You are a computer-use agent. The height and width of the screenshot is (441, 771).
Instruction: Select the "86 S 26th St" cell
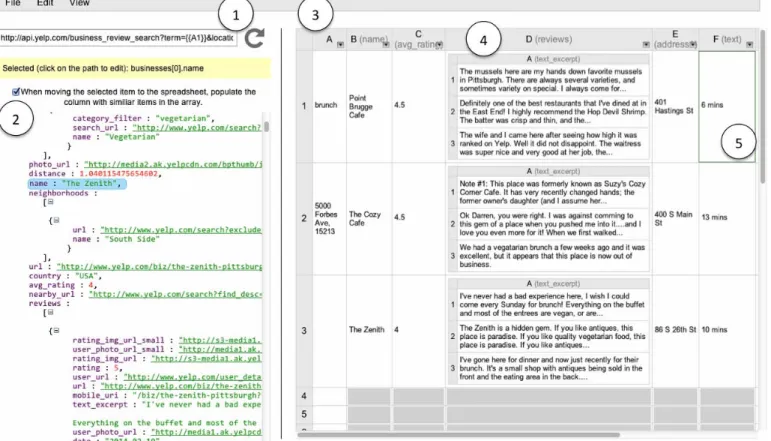(x=675, y=330)
